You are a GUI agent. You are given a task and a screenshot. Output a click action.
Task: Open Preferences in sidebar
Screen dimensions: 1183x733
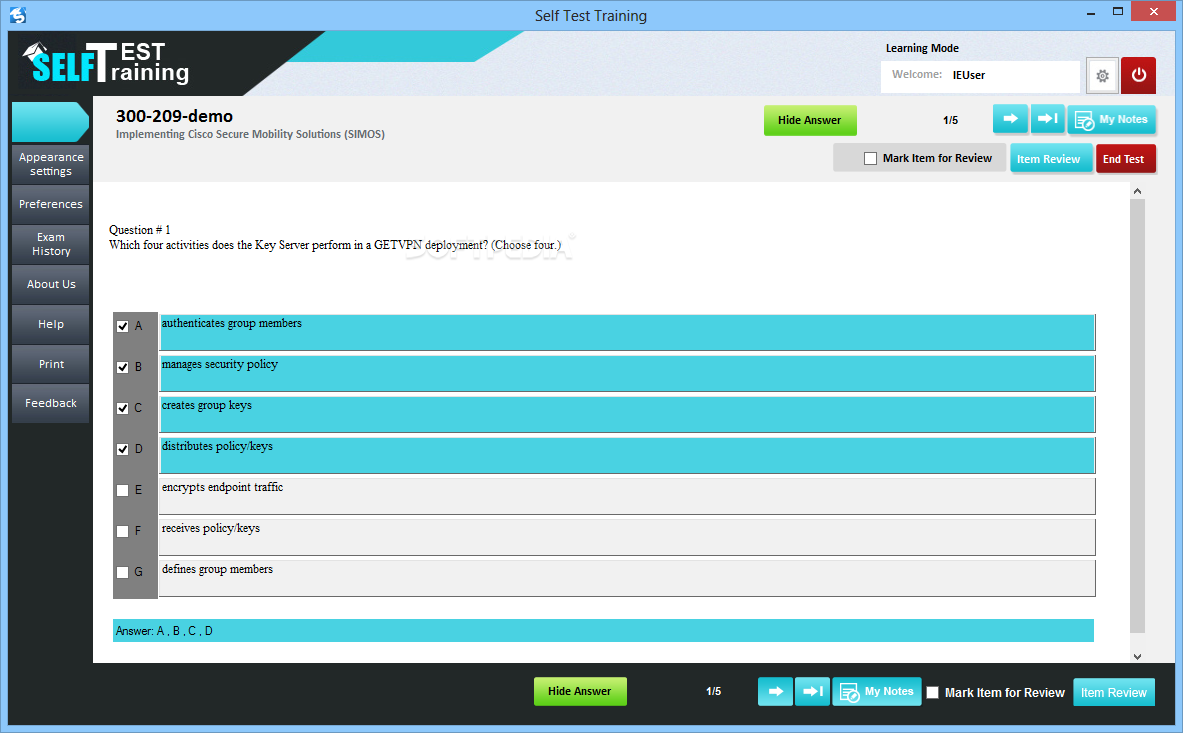pyautogui.click(x=51, y=204)
